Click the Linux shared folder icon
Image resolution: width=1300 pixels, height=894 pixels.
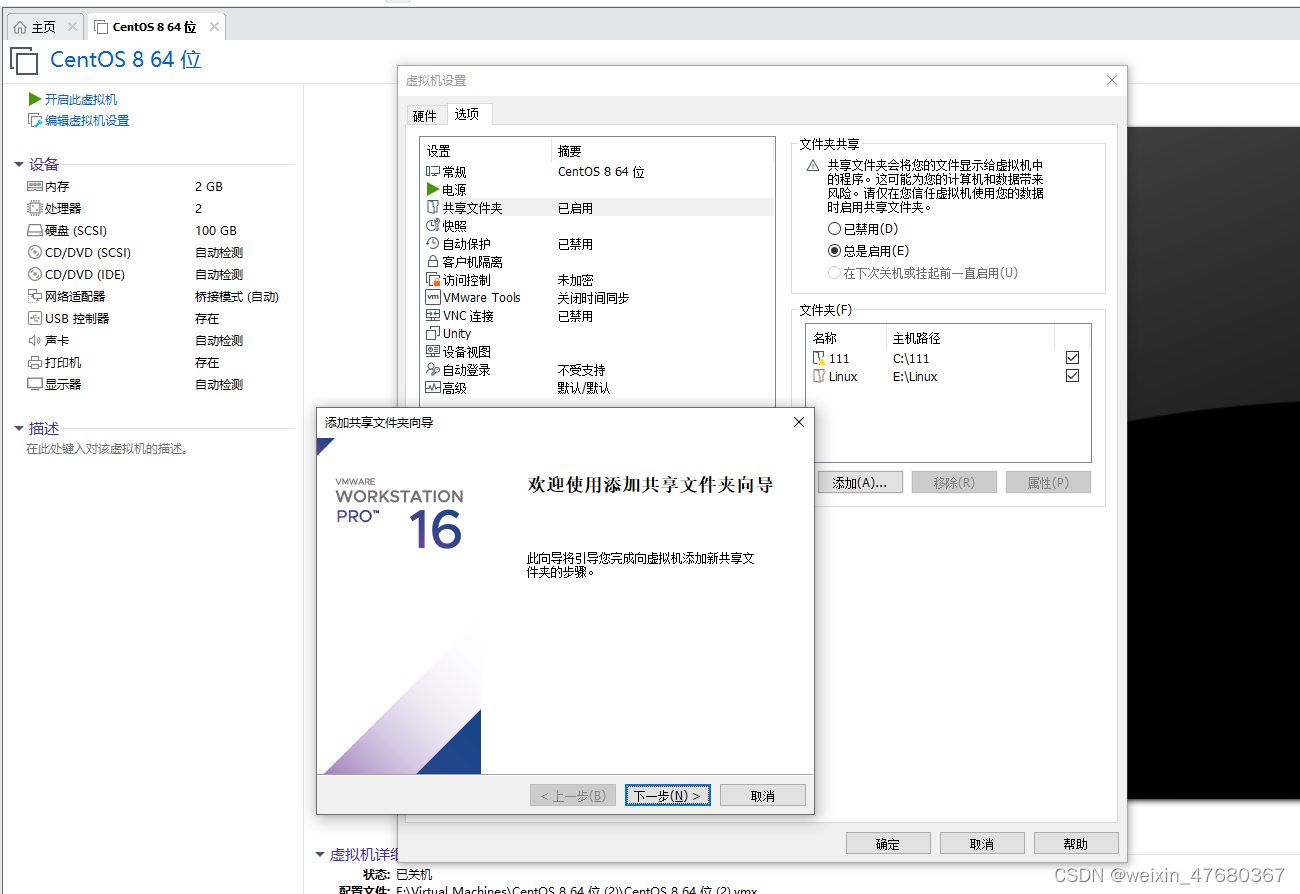(x=819, y=377)
